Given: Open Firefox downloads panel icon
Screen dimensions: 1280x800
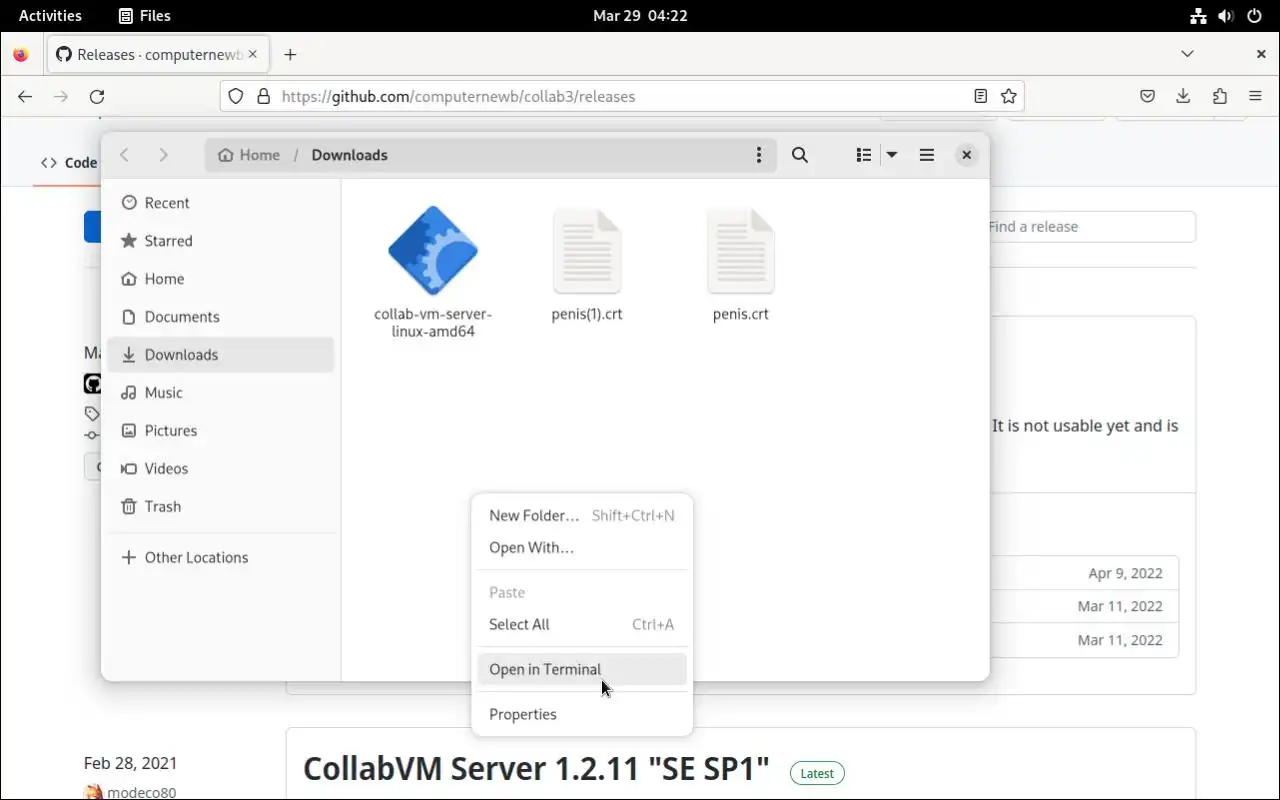Looking at the screenshot, I should (1183, 96).
